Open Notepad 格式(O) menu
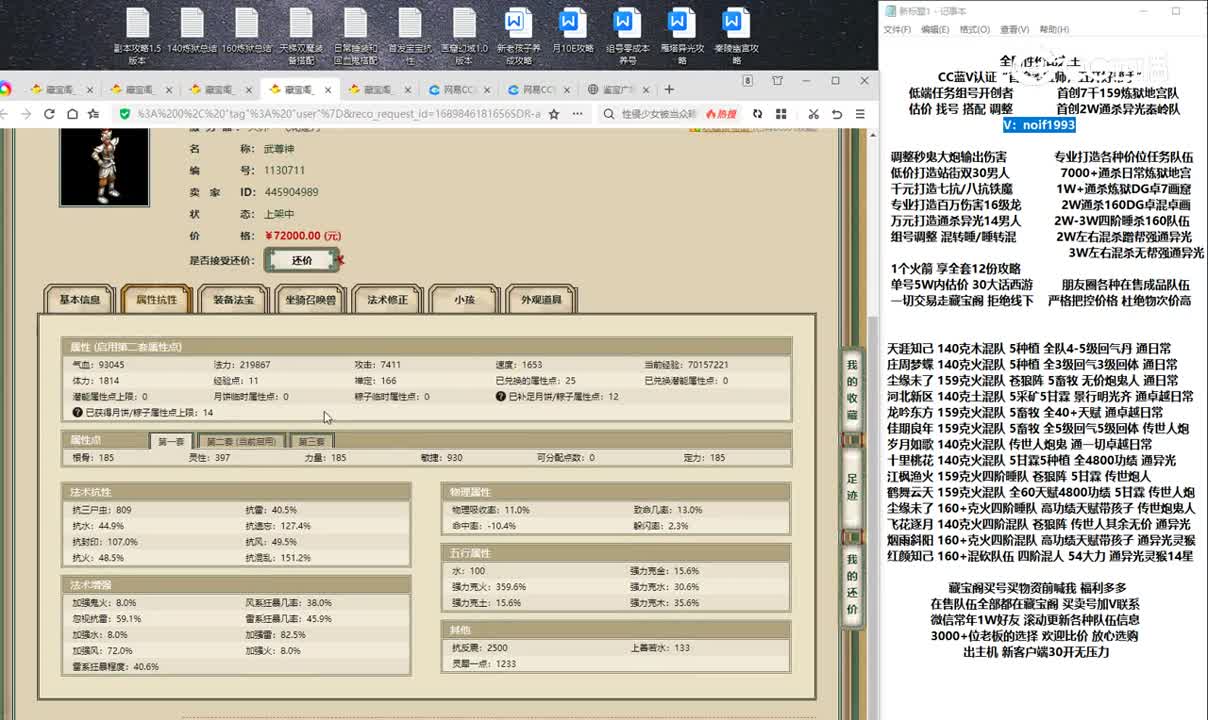 [974, 30]
